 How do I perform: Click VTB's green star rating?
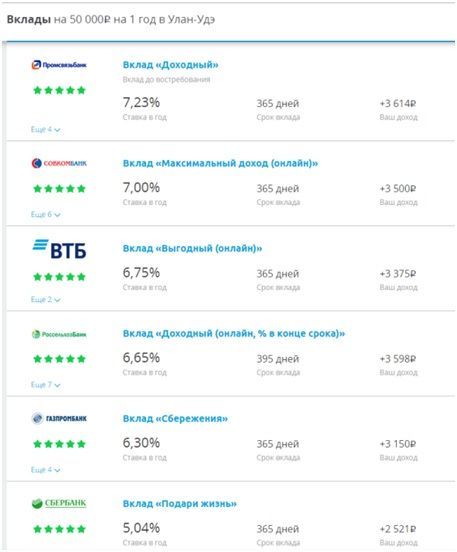59,277
